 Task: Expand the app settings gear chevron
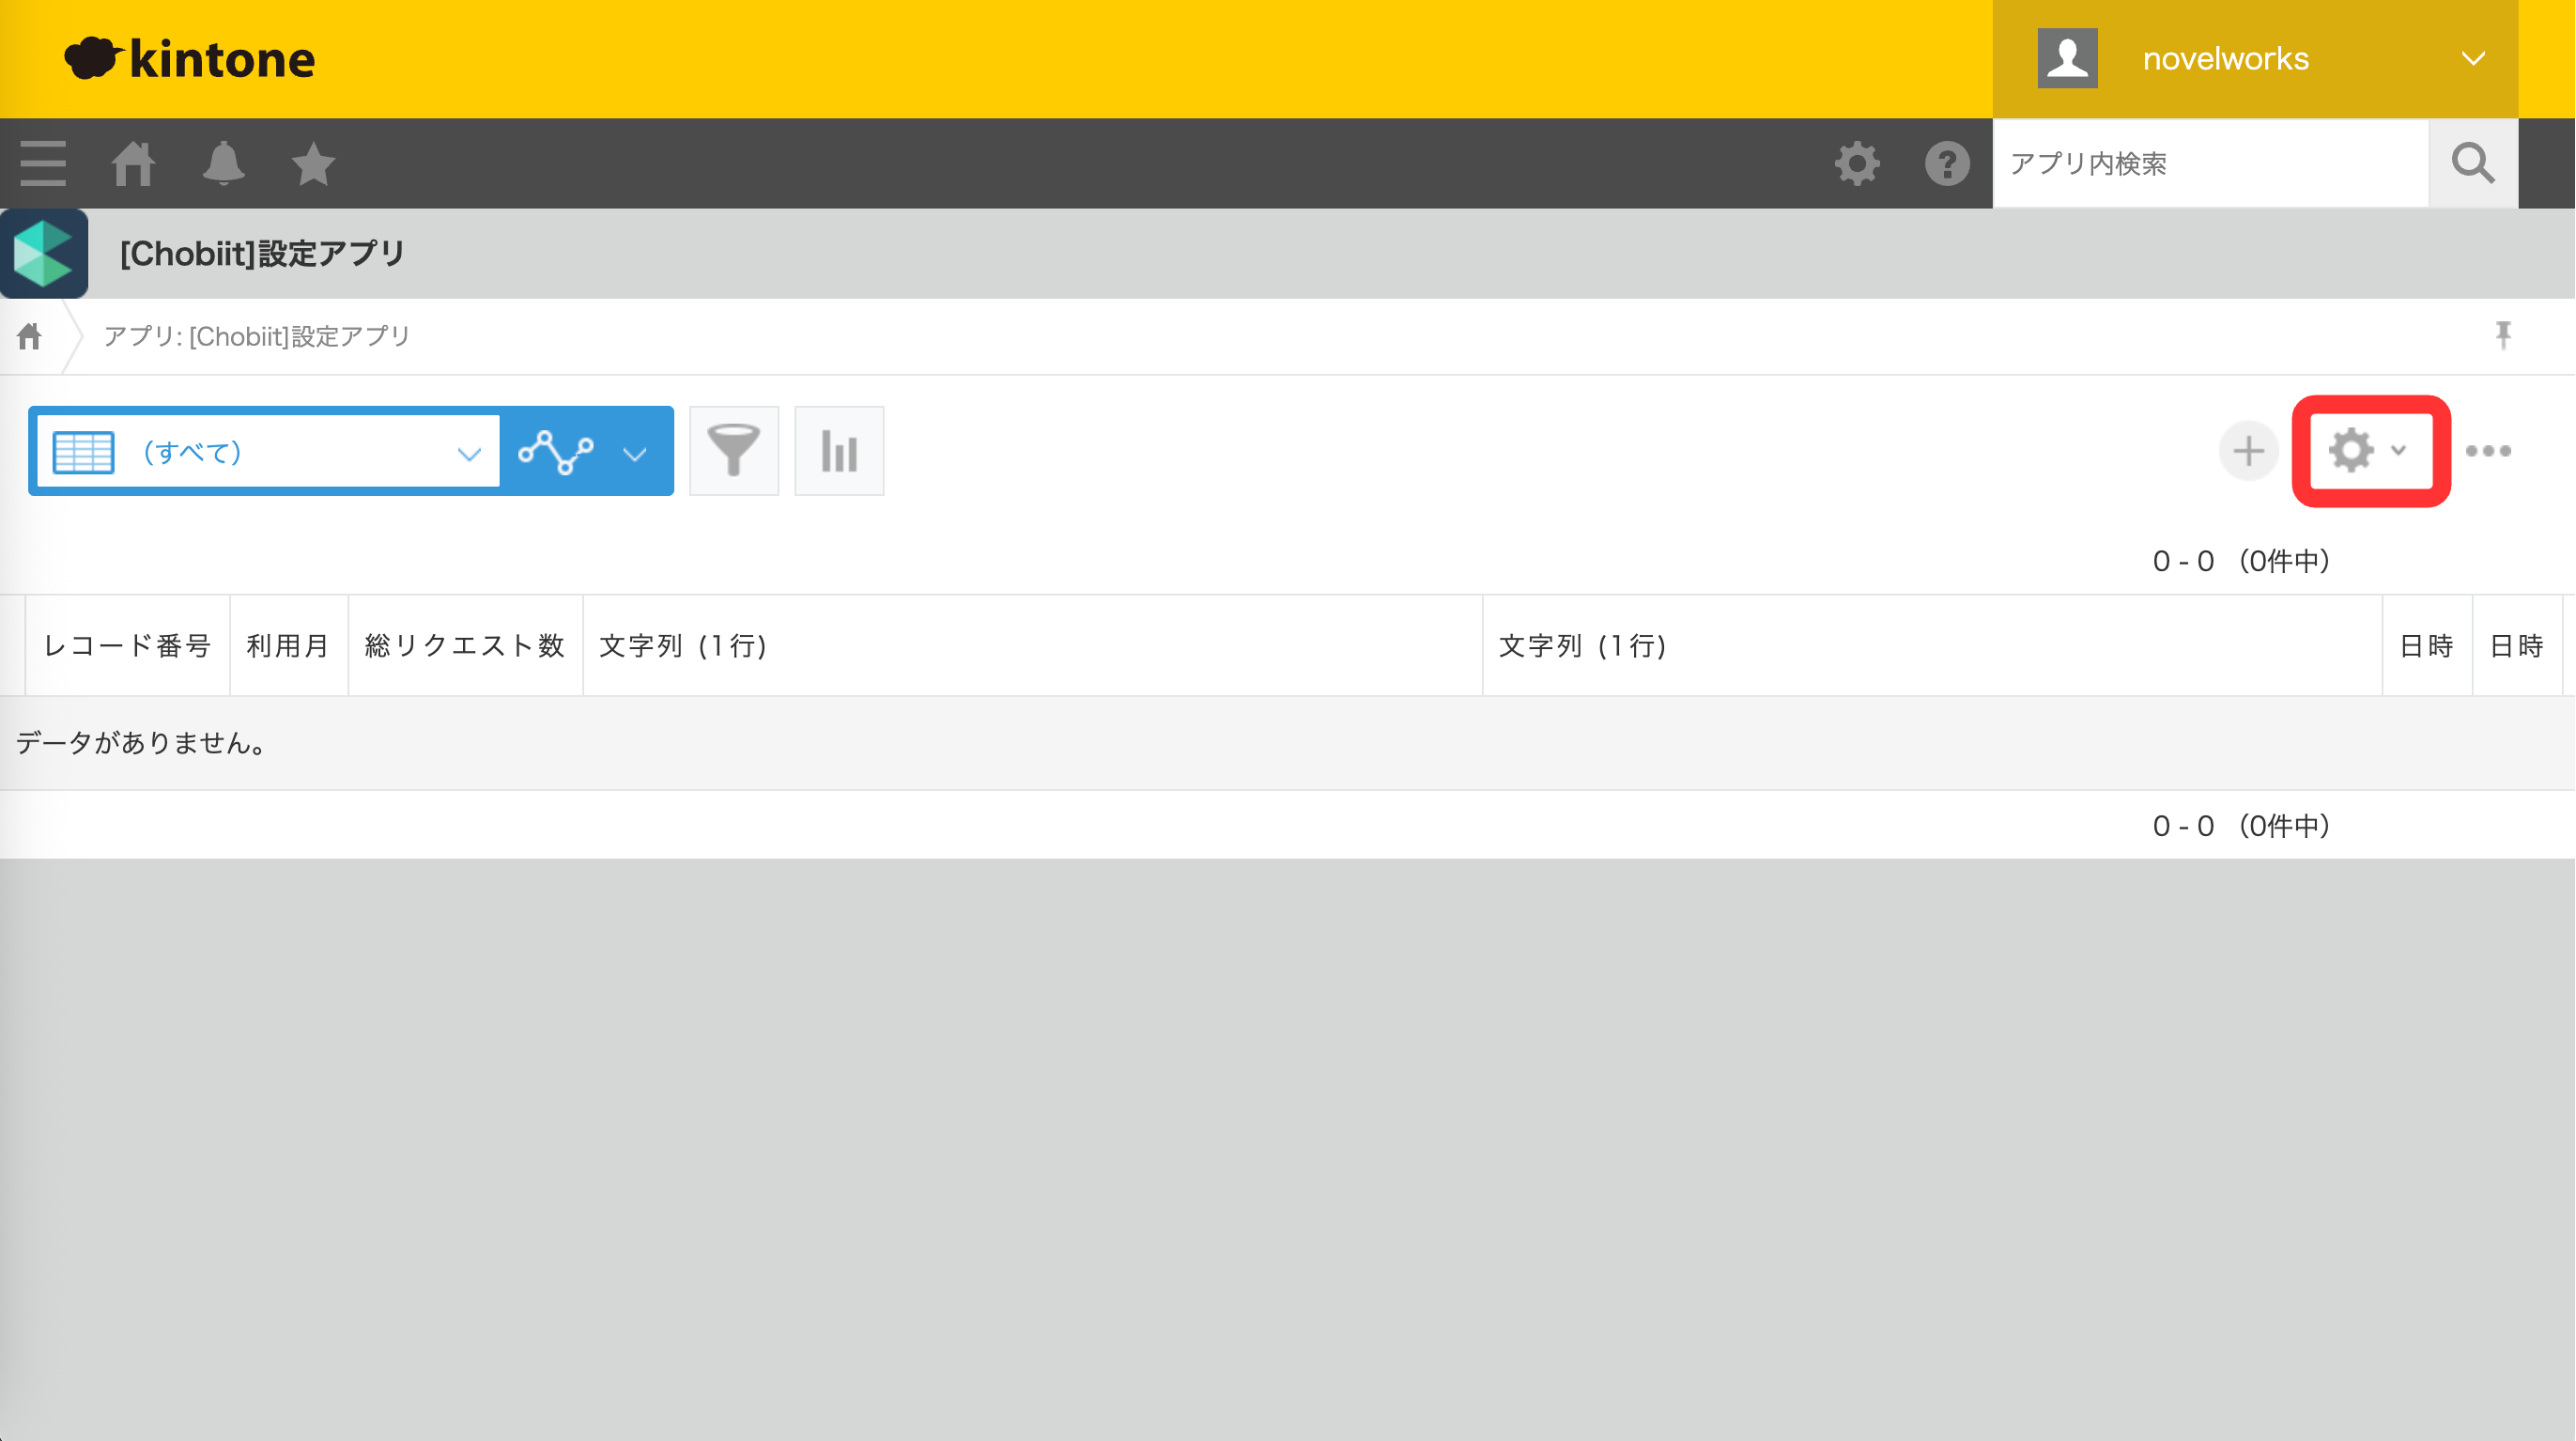(2398, 451)
